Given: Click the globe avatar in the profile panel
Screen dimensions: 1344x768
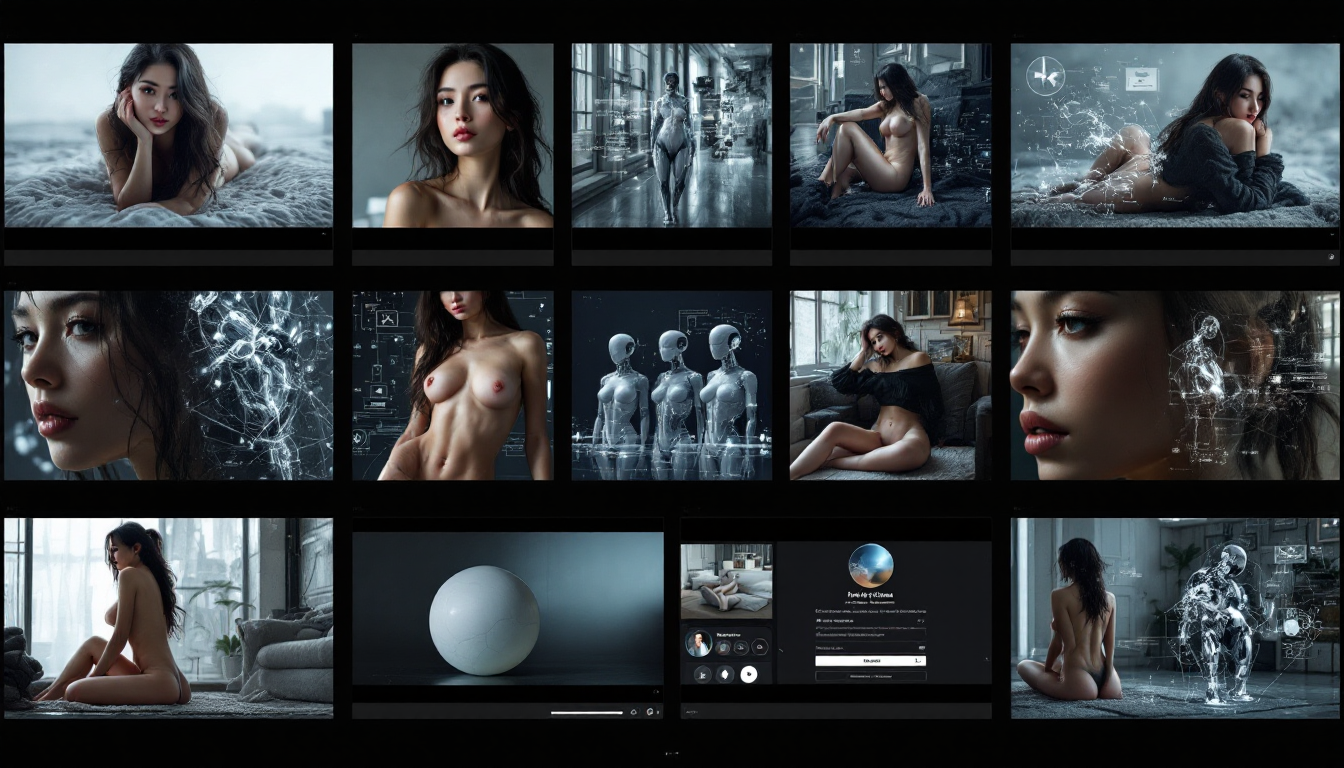Looking at the screenshot, I should tap(872, 568).
